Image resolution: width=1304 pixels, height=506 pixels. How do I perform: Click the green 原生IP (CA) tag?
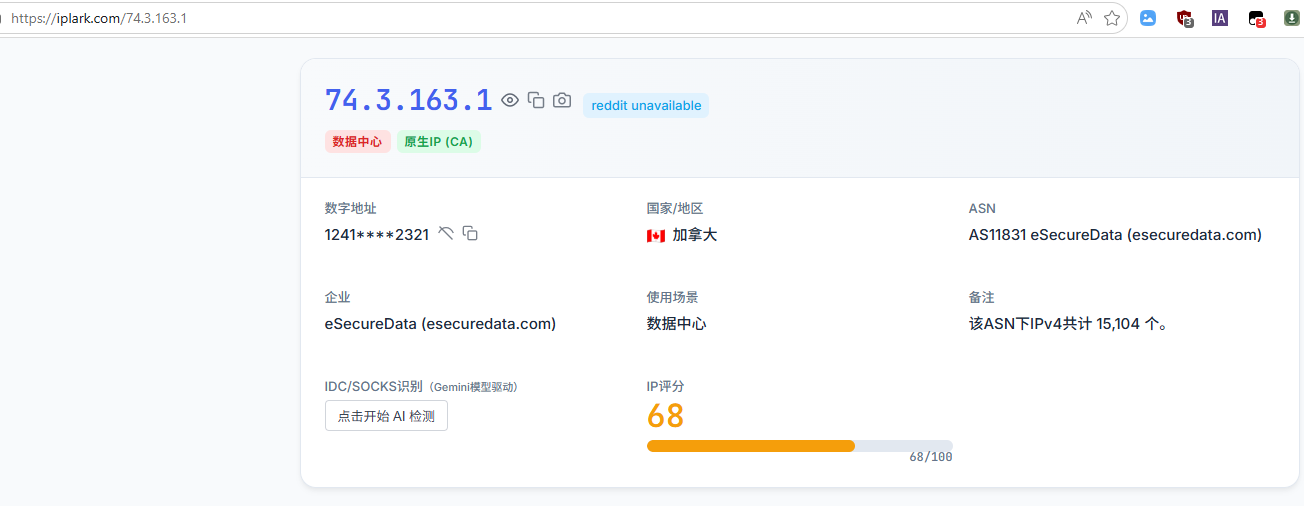(x=438, y=142)
